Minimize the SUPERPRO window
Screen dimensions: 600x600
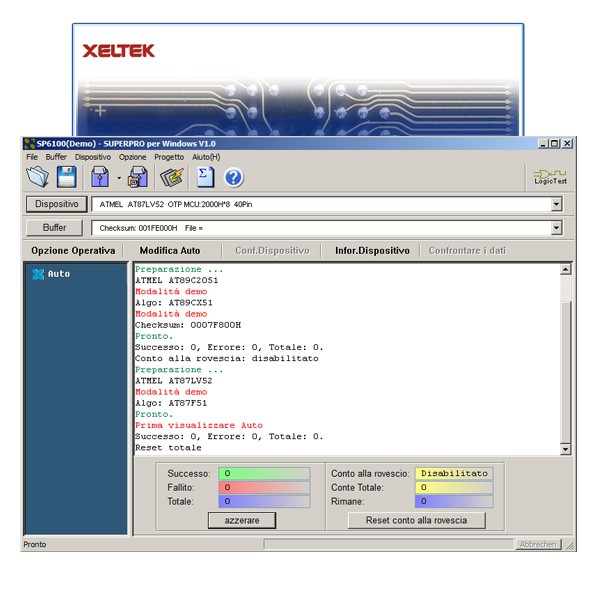(x=543, y=143)
